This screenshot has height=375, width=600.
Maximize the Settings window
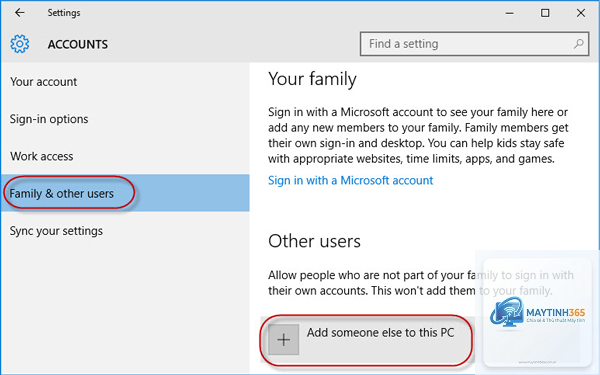[x=545, y=13]
